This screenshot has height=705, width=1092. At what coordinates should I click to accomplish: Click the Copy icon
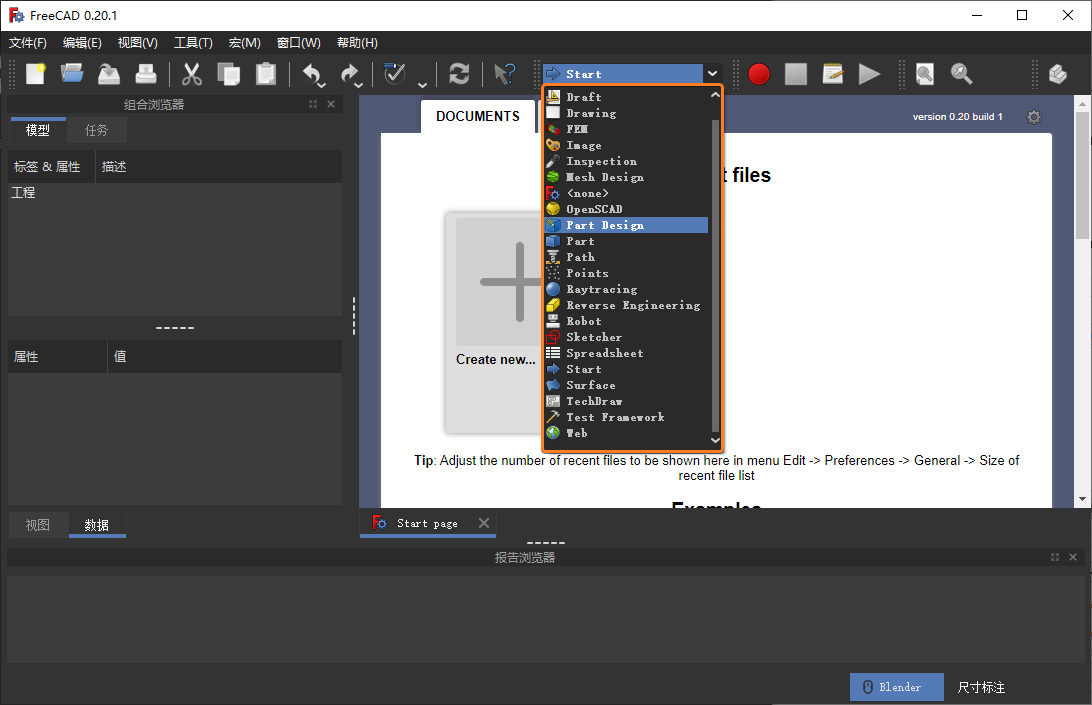[228, 73]
